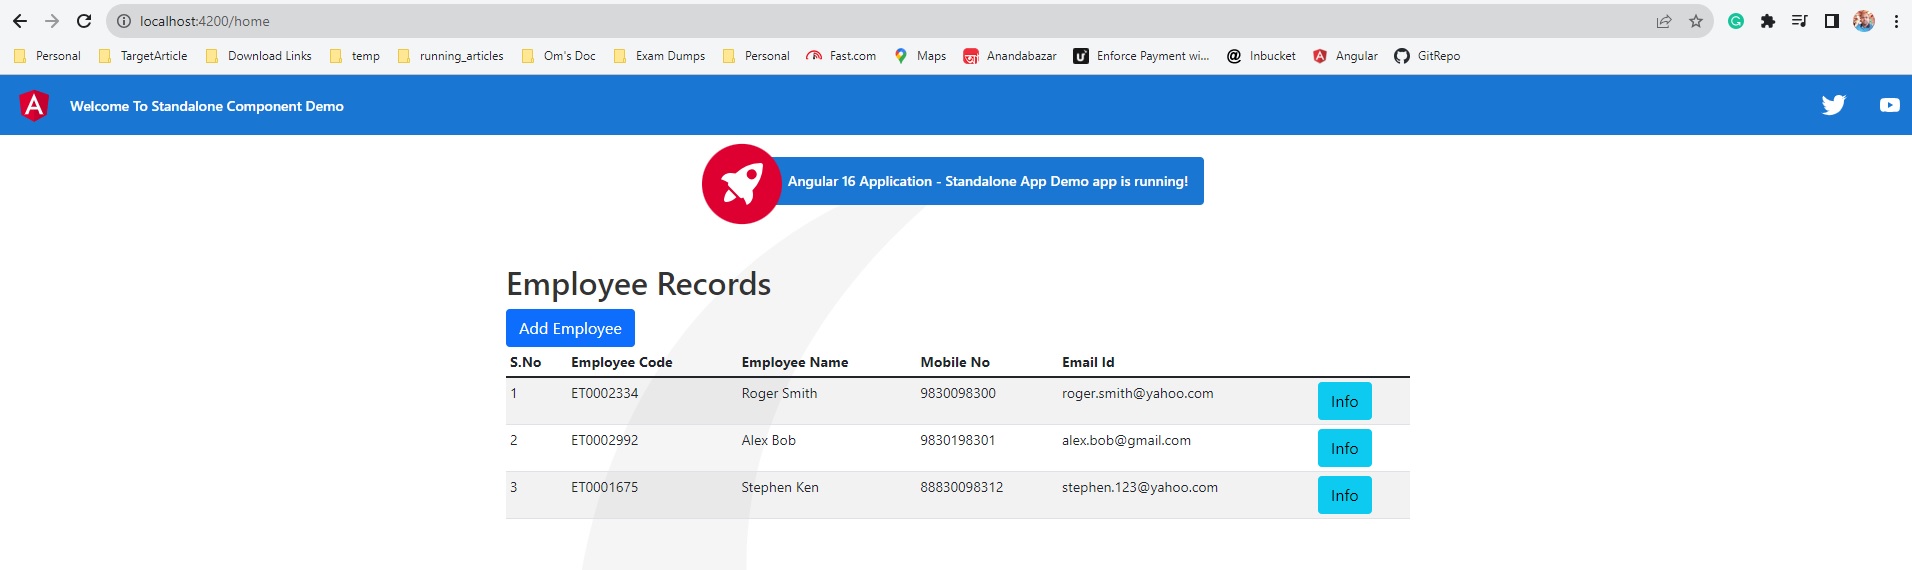The height and width of the screenshot is (570, 1912).
Task: Select employee code ET0001675
Action: point(604,487)
